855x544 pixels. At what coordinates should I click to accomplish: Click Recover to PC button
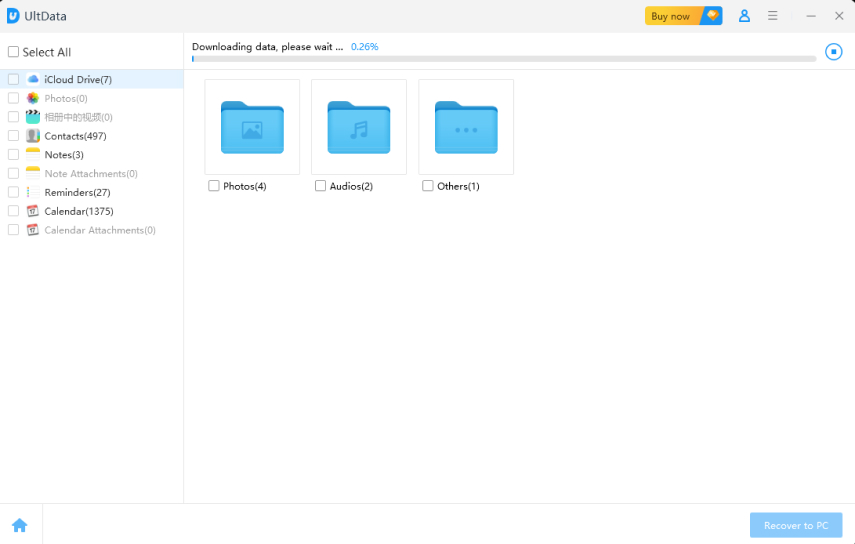pyautogui.click(x=796, y=525)
